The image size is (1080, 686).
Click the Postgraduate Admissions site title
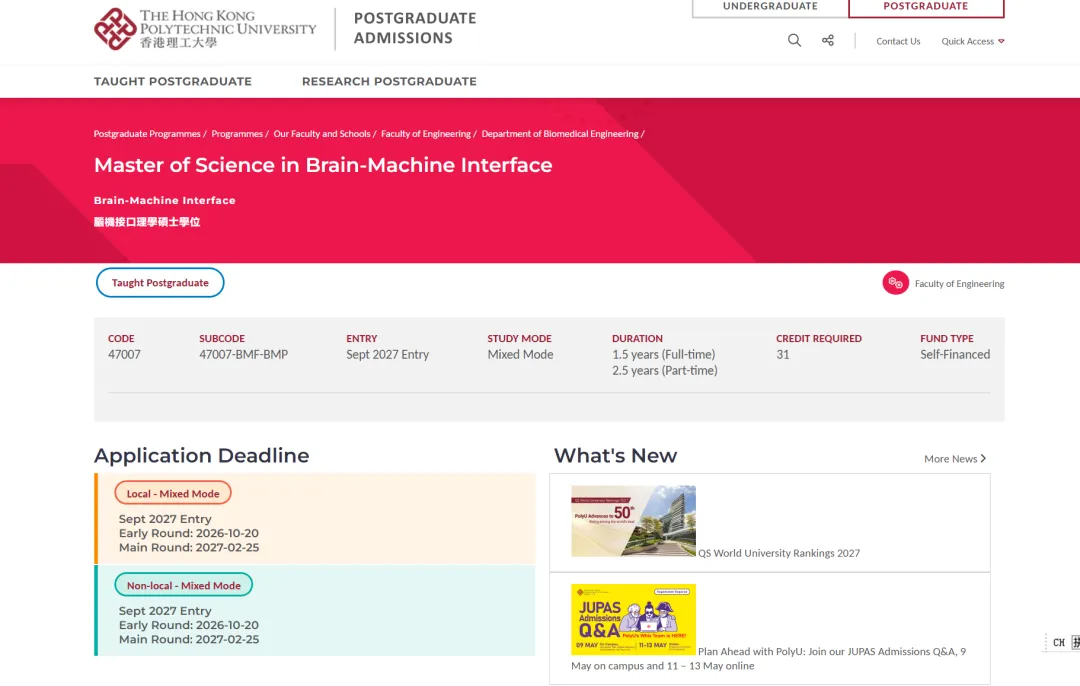click(x=415, y=28)
